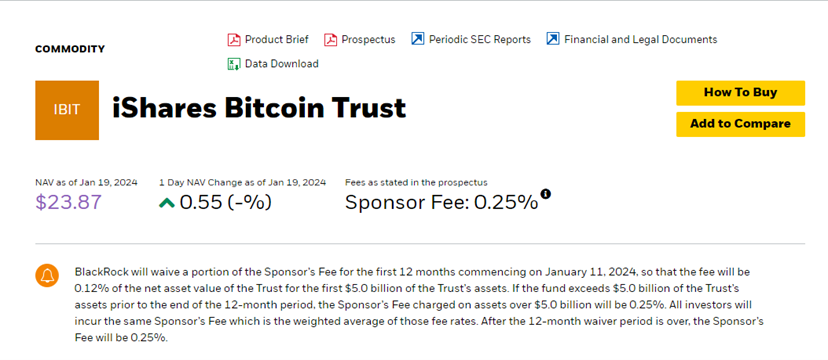
Task: Click the orange IBIT ticker tile
Action: (x=67, y=110)
